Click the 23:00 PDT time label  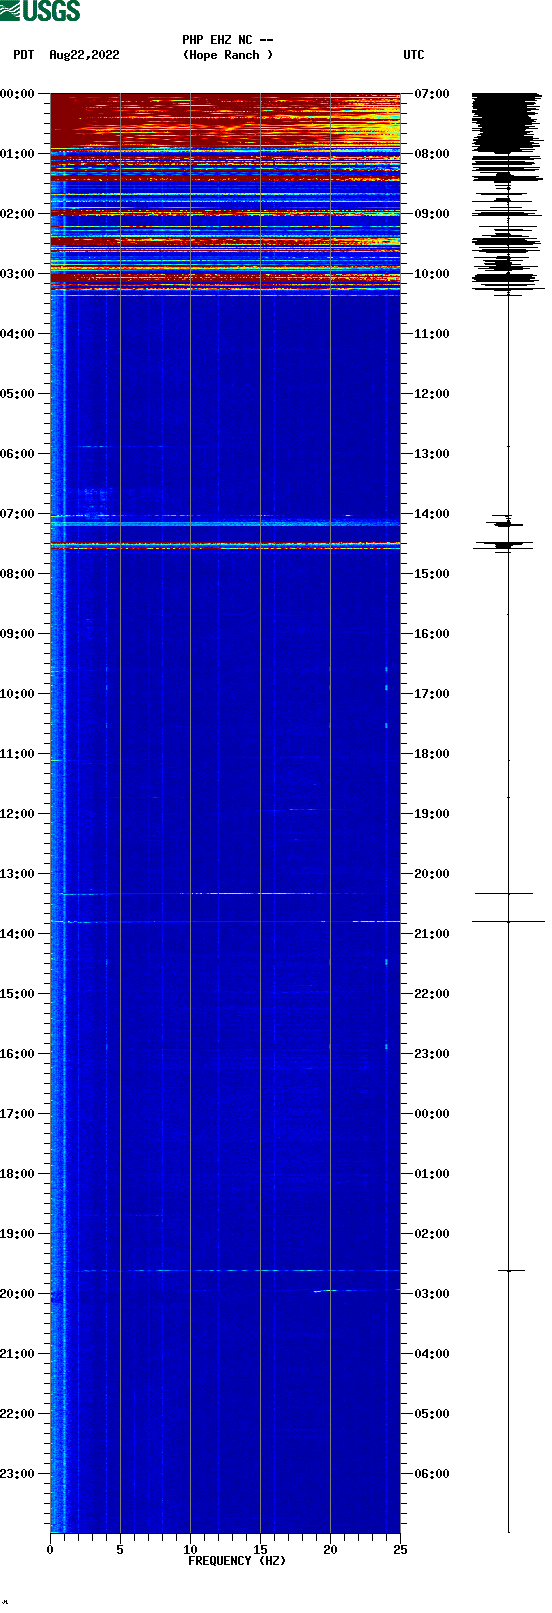click(17, 1474)
